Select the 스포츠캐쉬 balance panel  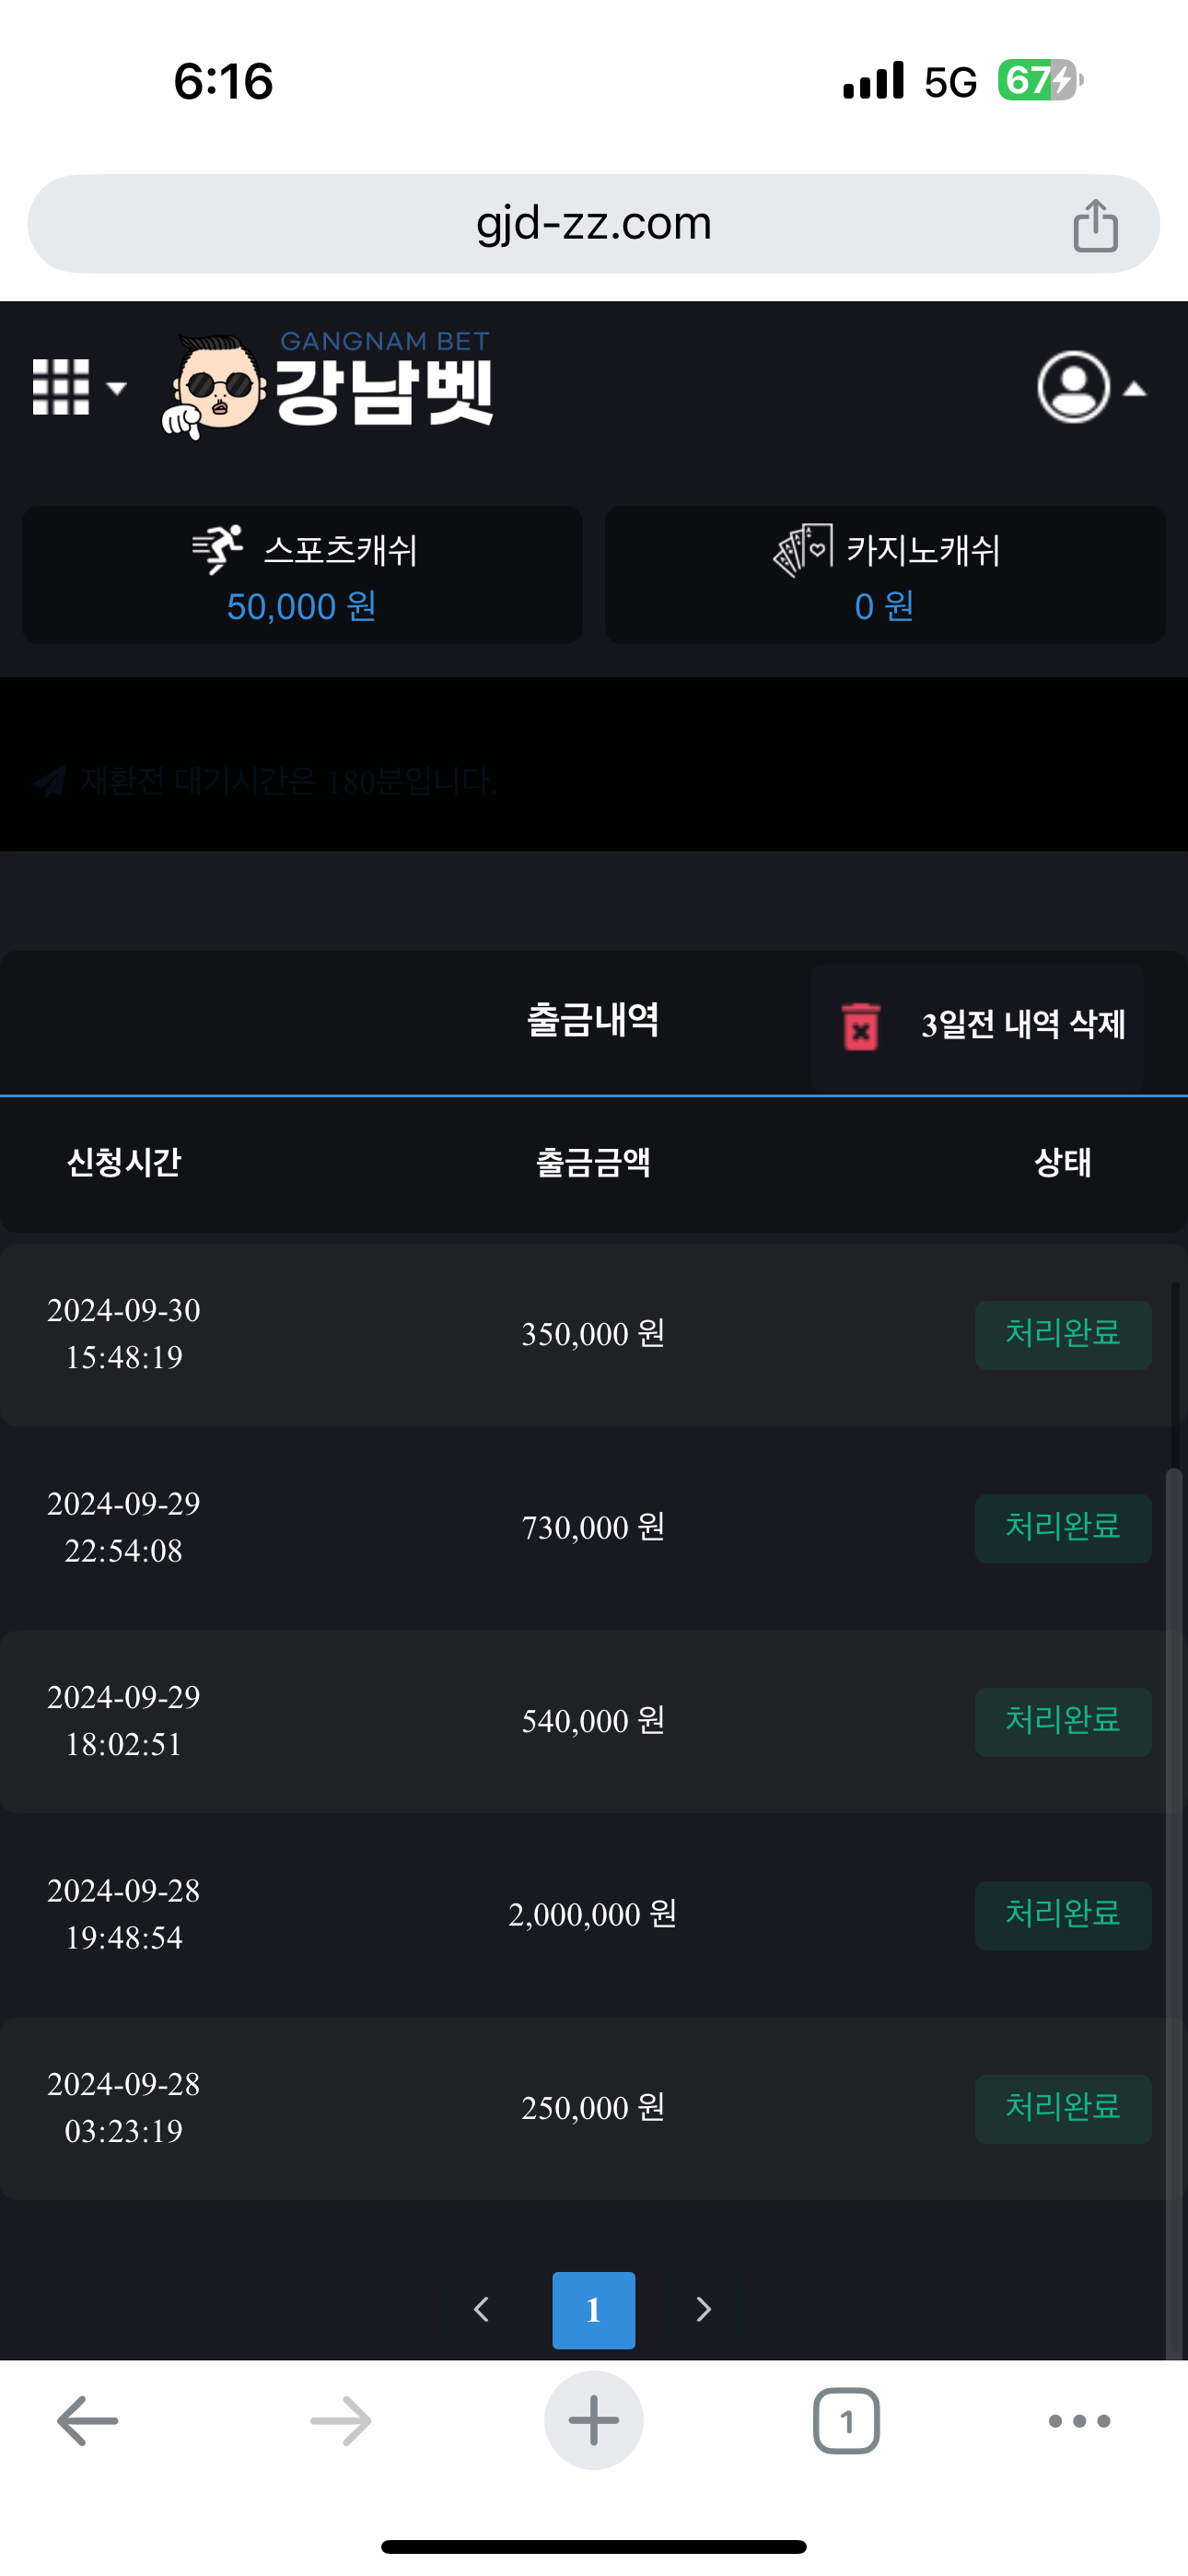(x=302, y=575)
